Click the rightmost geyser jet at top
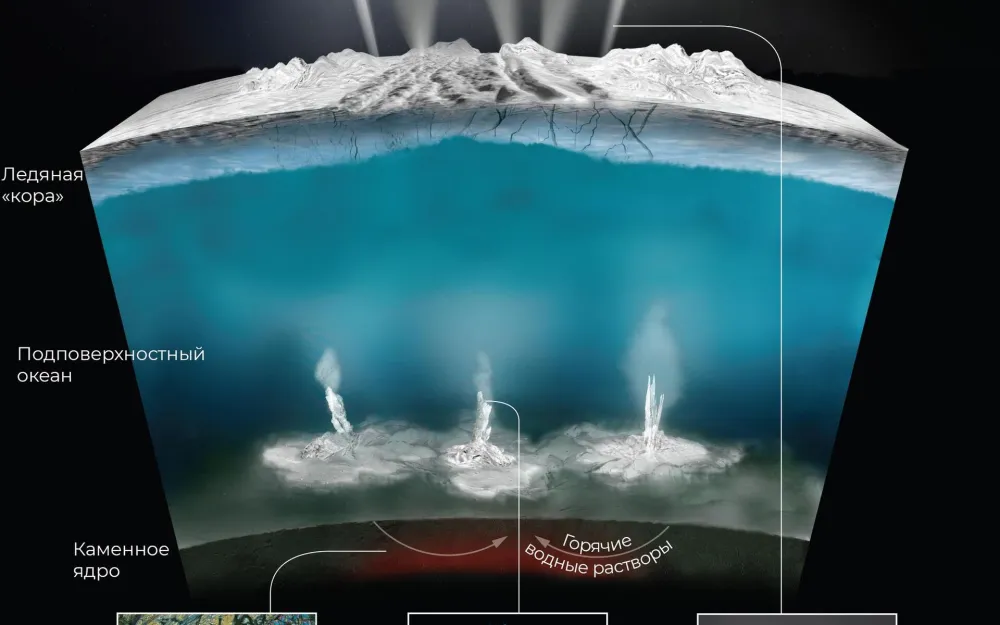Image resolution: width=1000 pixels, height=625 pixels. coord(611,22)
